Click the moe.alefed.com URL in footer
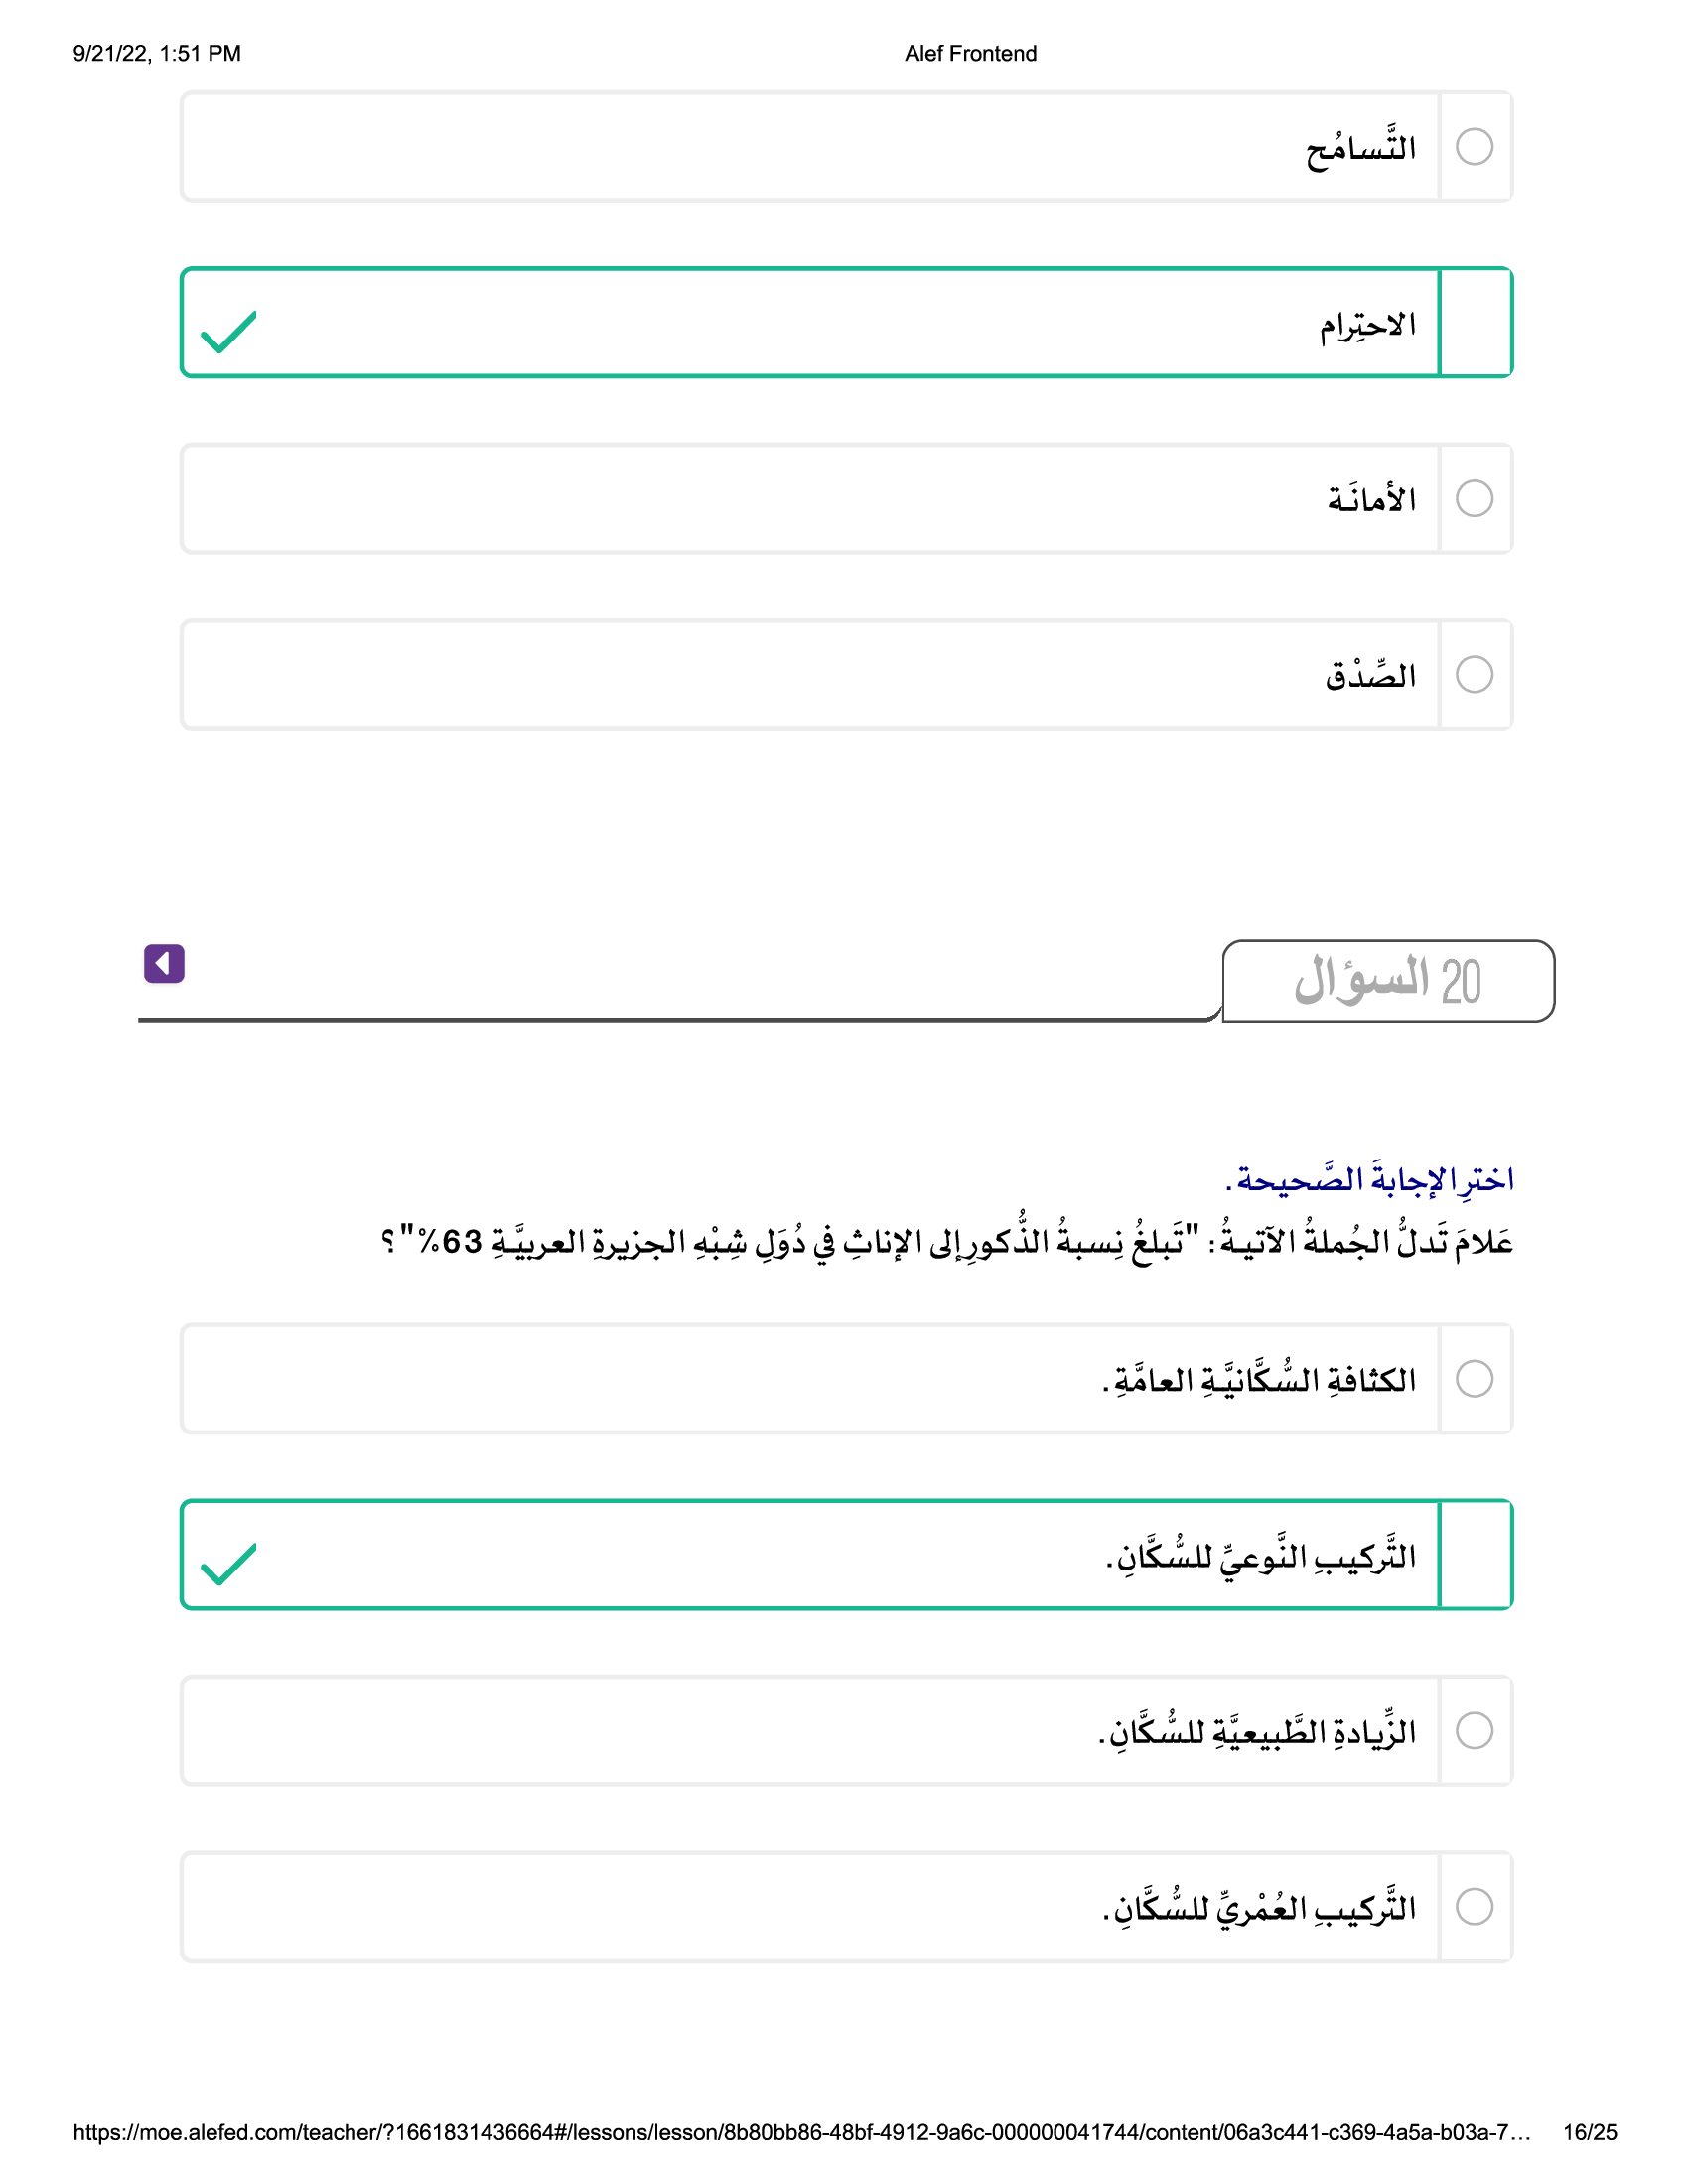 pyautogui.click(x=800, y=2133)
